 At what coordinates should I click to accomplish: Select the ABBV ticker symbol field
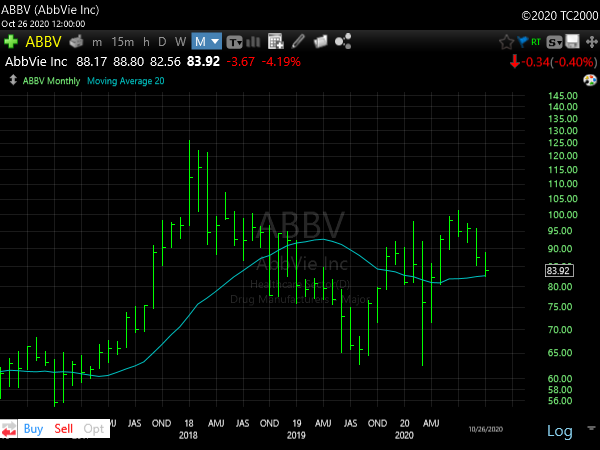click(43, 41)
